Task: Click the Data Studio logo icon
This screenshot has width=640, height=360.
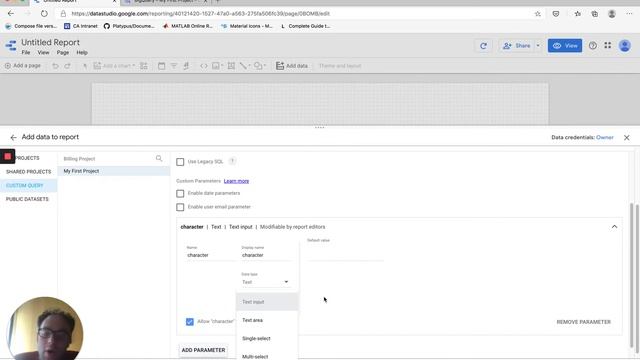Action: pos(11,46)
